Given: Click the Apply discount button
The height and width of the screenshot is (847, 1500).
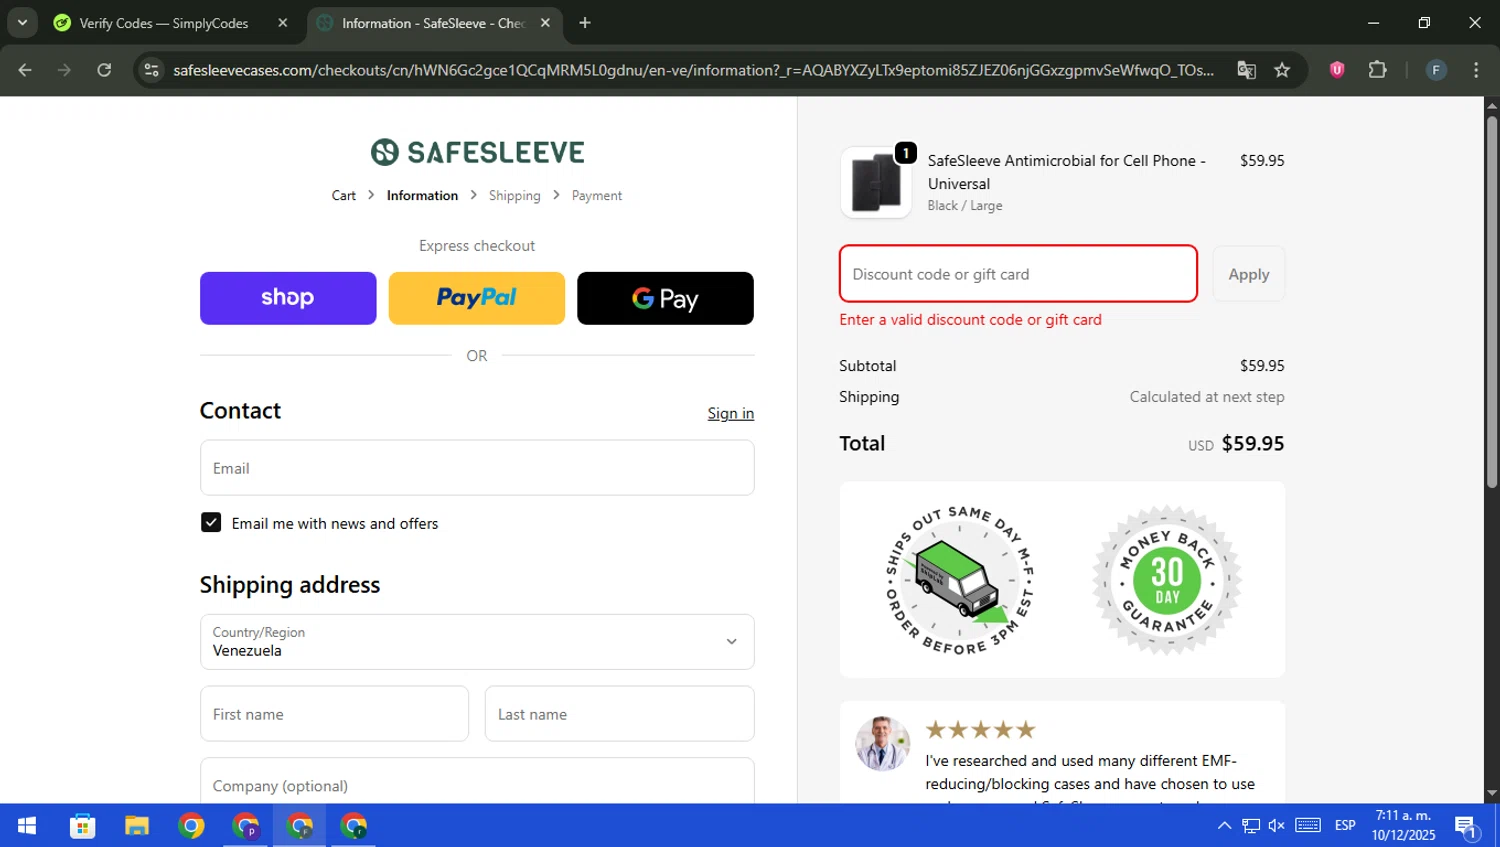Looking at the screenshot, I should 1249,274.
